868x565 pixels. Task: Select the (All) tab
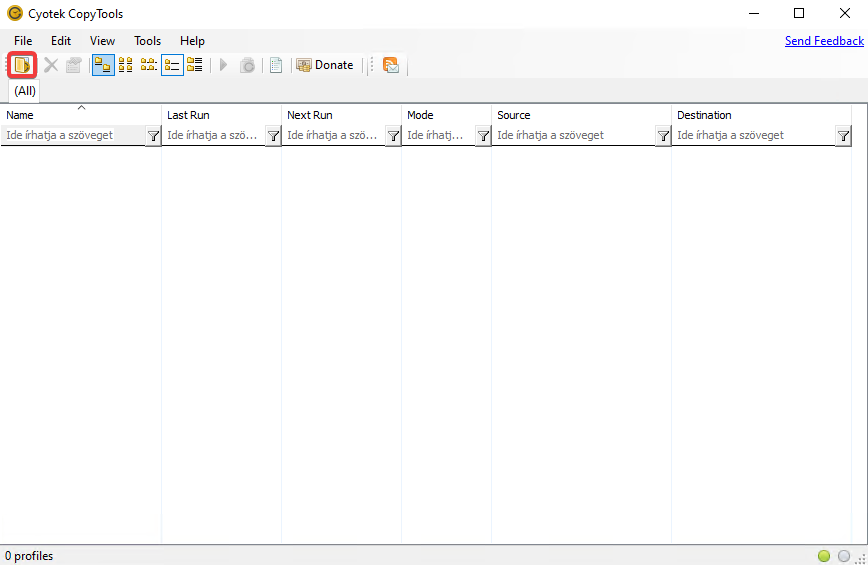pyautogui.click(x=25, y=91)
